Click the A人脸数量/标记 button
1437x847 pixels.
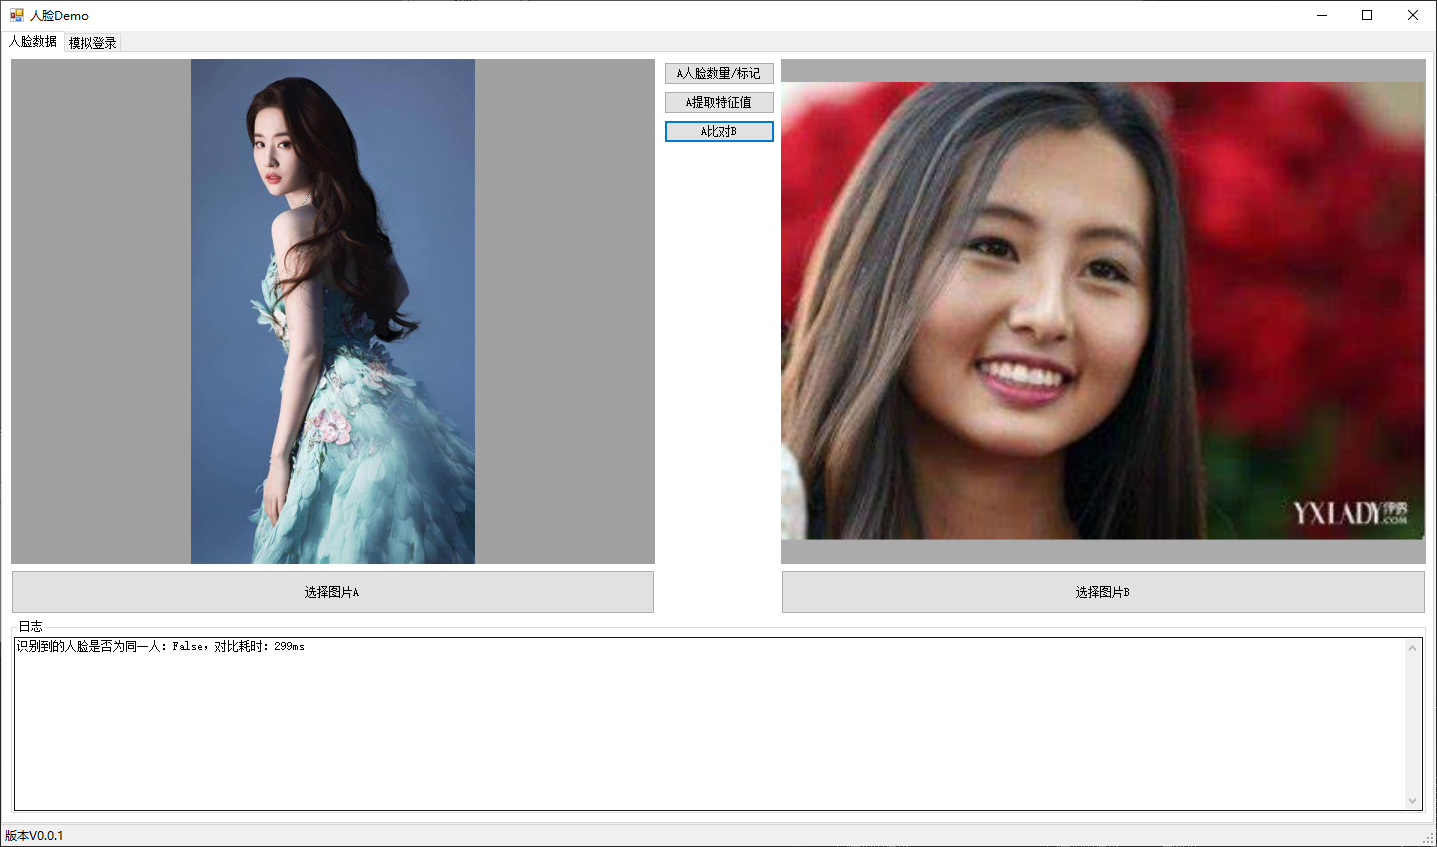719,73
